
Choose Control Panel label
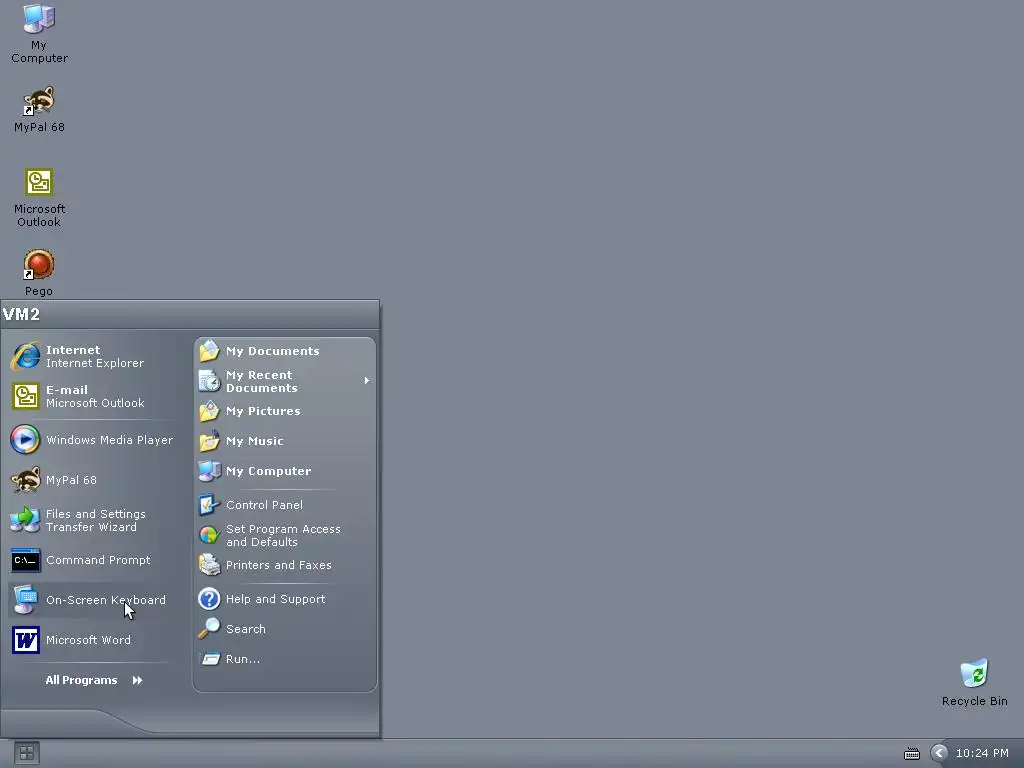pos(264,505)
